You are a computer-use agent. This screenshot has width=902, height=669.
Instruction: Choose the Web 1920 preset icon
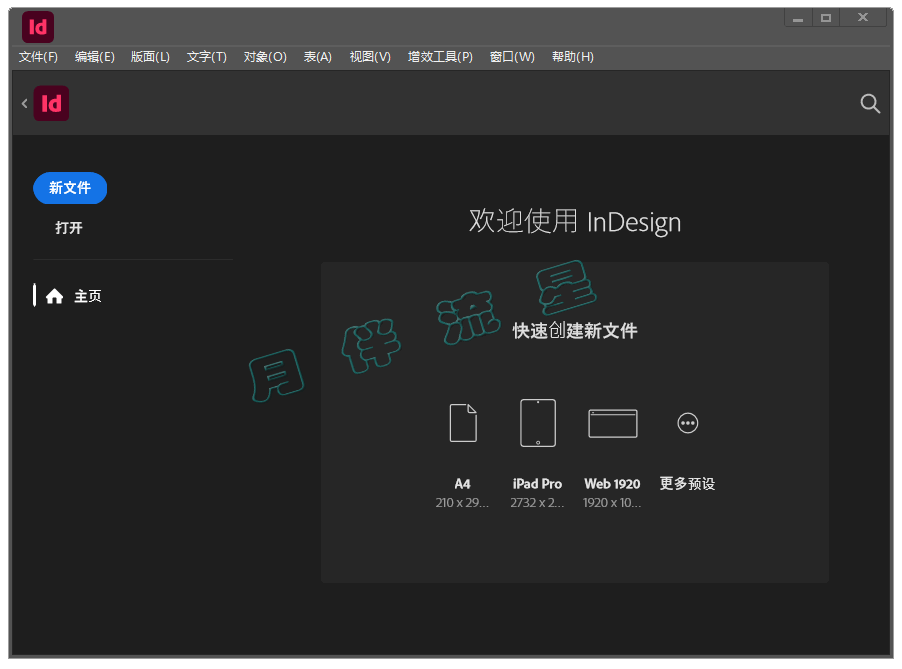[x=612, y=423]
